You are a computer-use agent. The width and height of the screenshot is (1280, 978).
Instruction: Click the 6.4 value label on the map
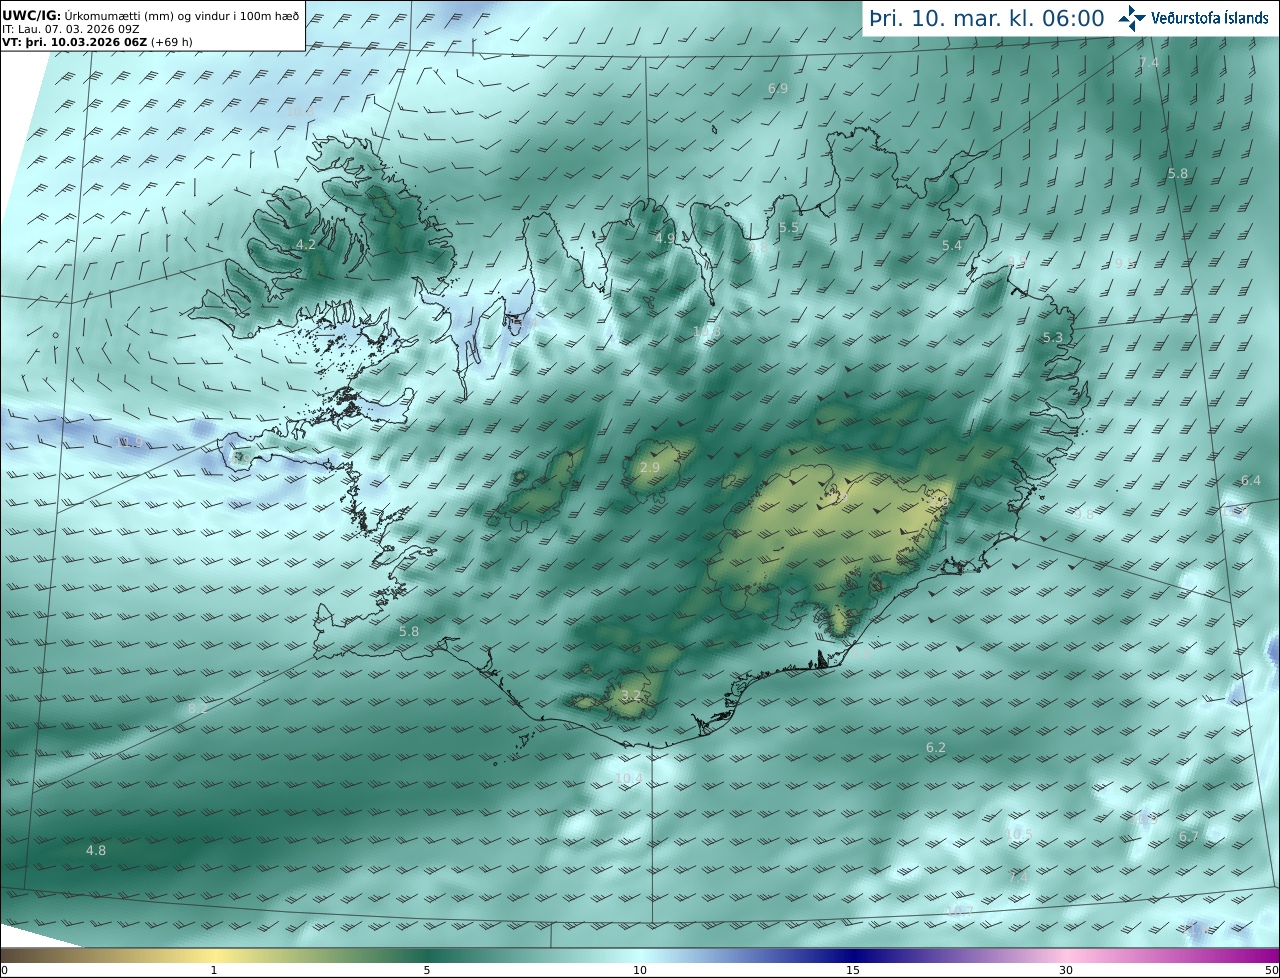[x=1251, y=481]
